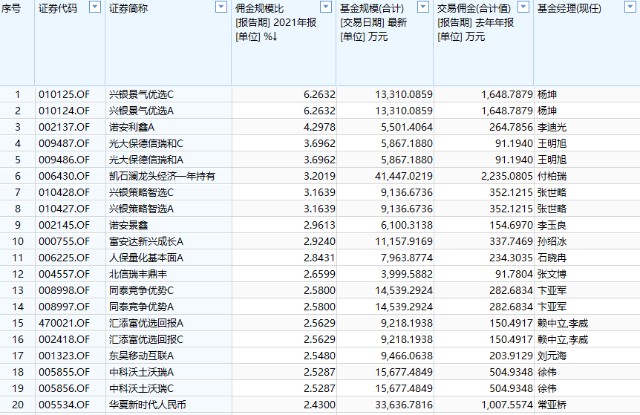Select code cell 010124.OF
640x415 pixels.
pos(64,111)
